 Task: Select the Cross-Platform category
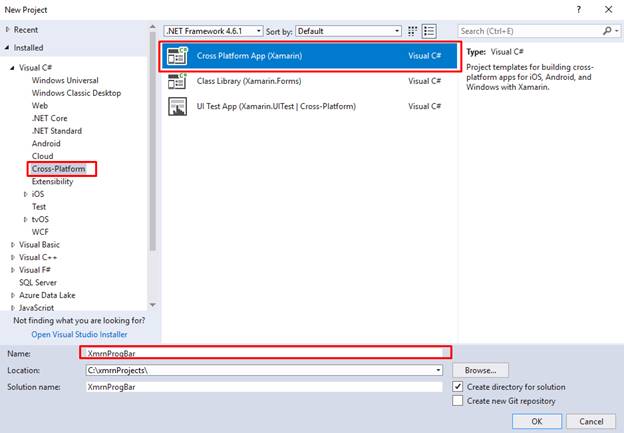tap(58, 169)
